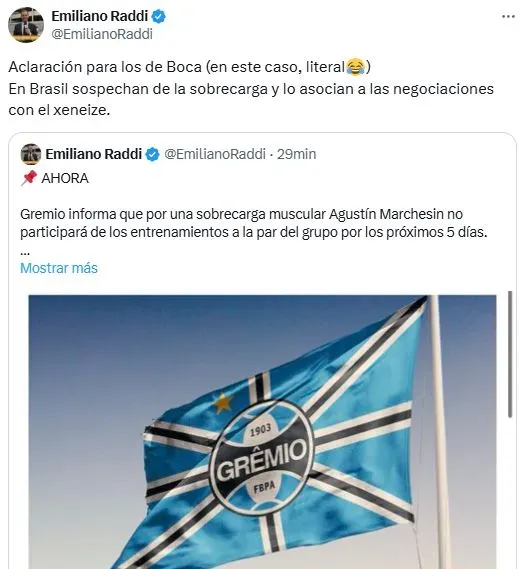Click the gold star on the flag

click(222, 403)
